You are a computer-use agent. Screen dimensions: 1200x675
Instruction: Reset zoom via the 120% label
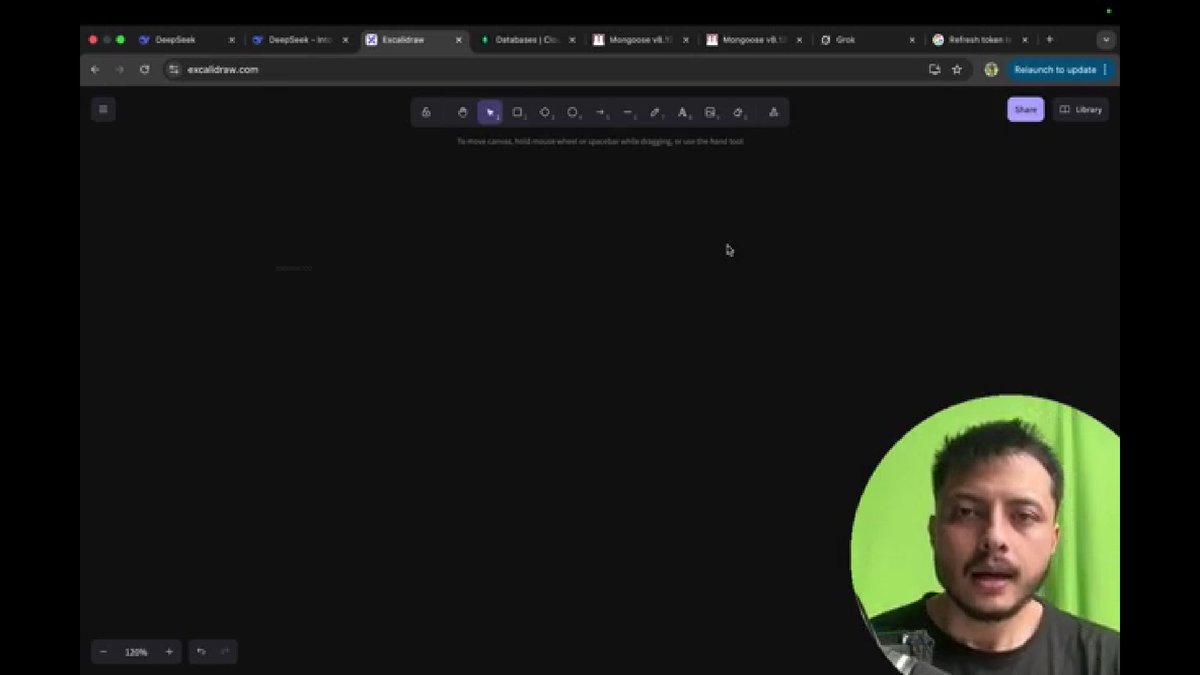coord(136,652)
